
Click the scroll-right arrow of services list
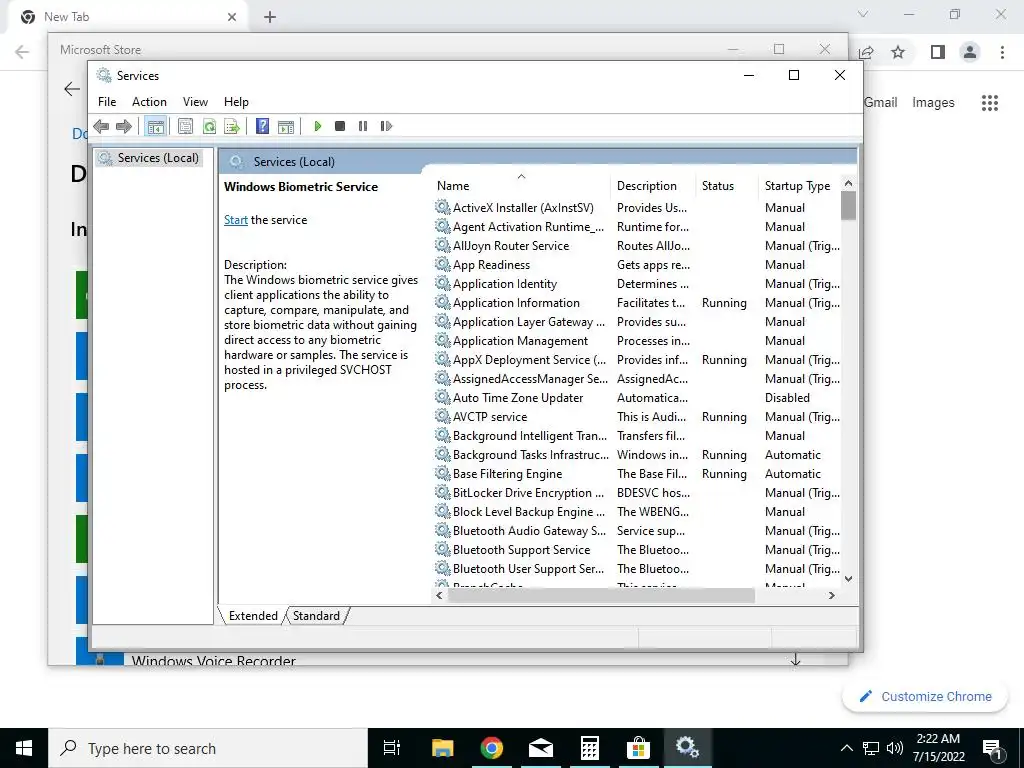tap(831, 595)
